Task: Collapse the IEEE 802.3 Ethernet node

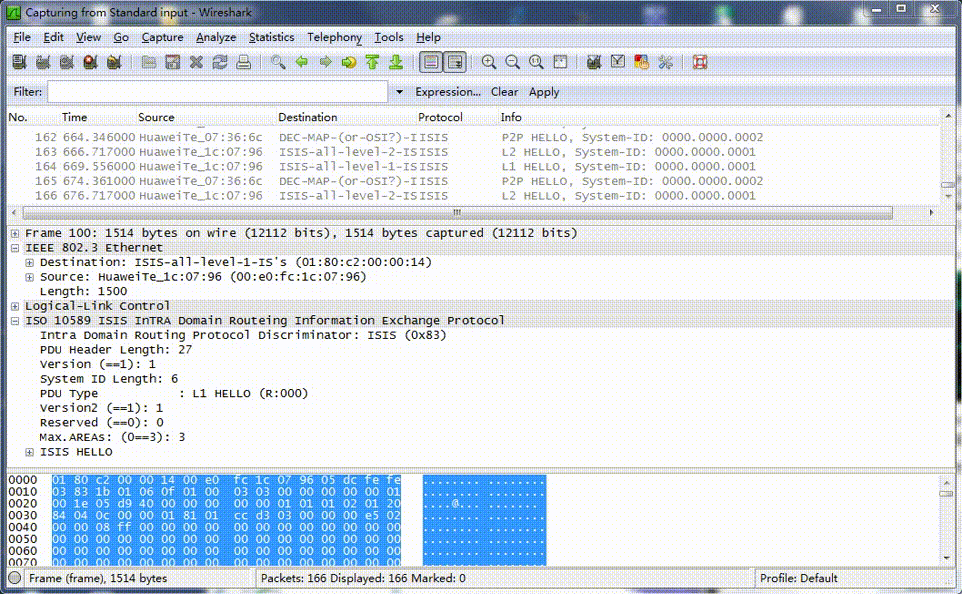Action: [15, 248]
